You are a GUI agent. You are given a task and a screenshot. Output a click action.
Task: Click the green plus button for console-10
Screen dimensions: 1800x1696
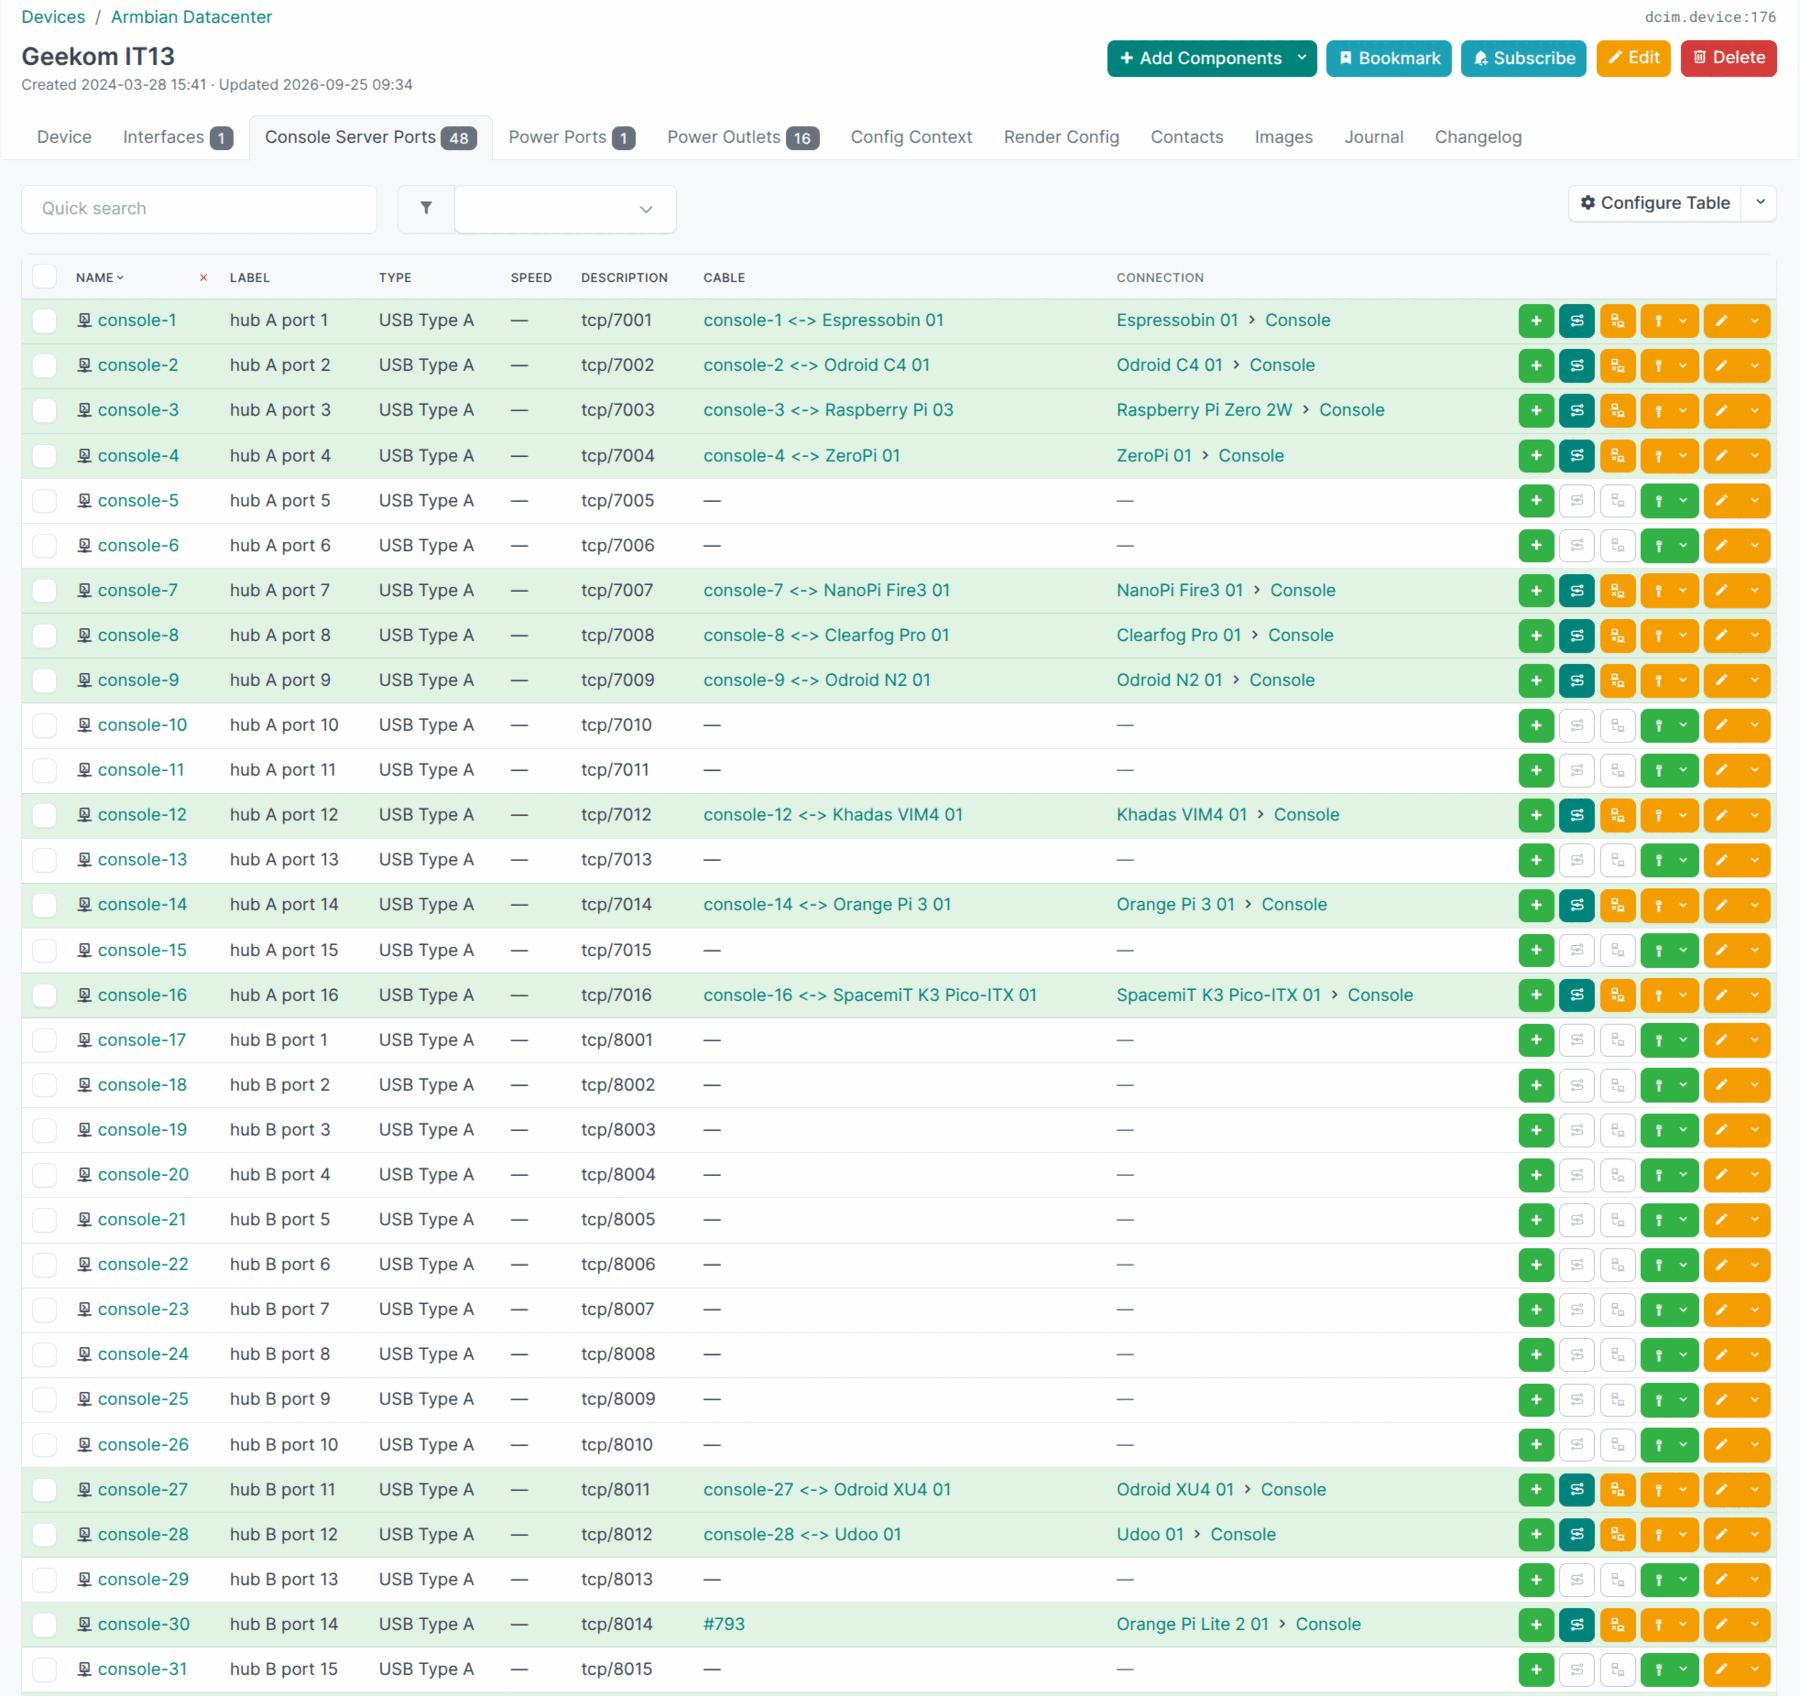pyautogui.click(x=1536, y=726)
